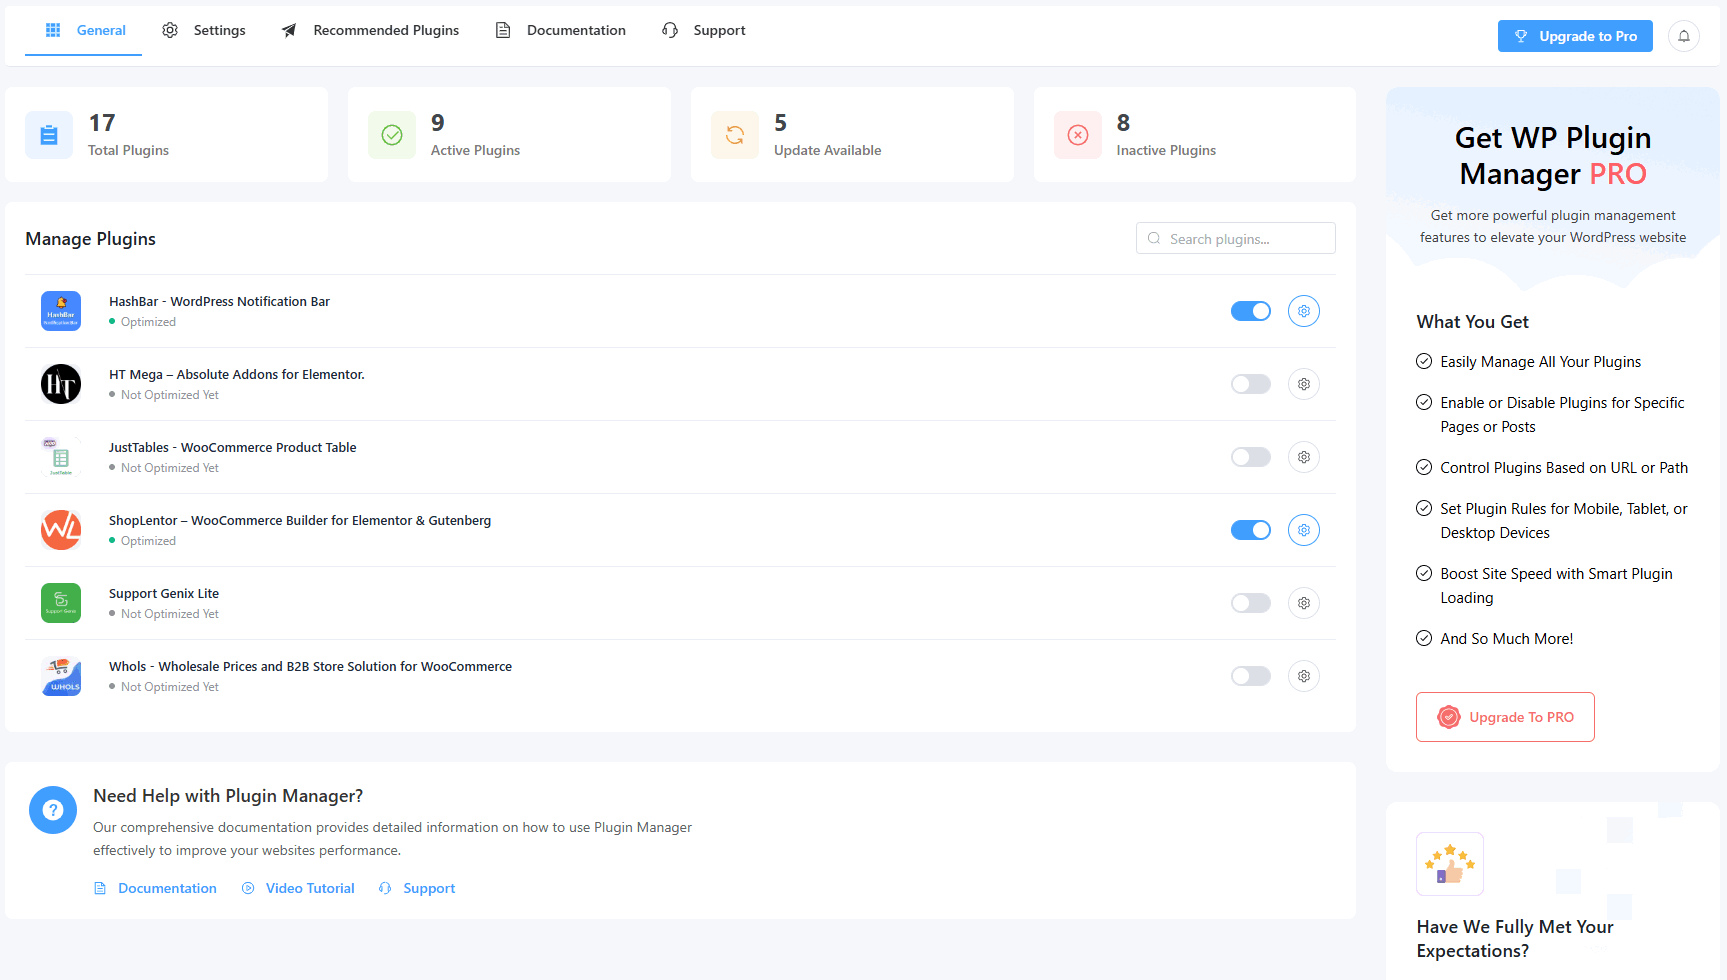Click the Manage Plugins heading

tap(91, 239)
